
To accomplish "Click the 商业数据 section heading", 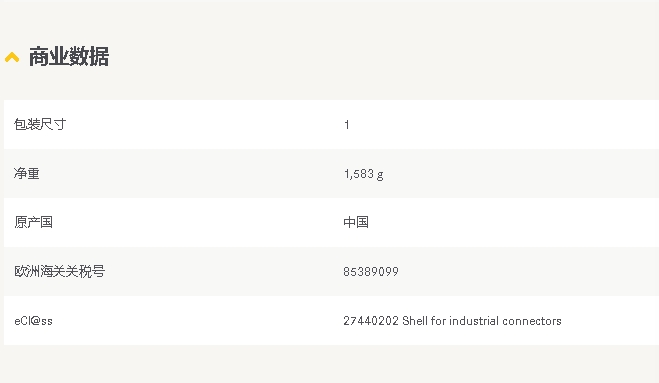I will (x=69, y=57).
